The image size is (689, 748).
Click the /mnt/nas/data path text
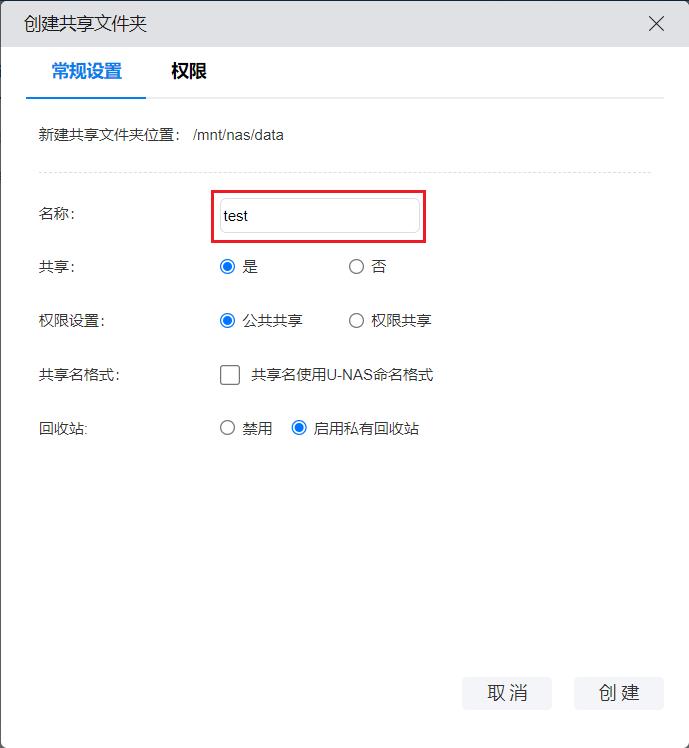pyautogui.click(x=238, y=134)
